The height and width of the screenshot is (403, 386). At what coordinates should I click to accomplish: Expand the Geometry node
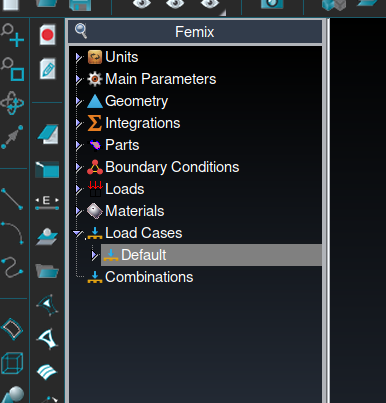click(x=79, y=101)
